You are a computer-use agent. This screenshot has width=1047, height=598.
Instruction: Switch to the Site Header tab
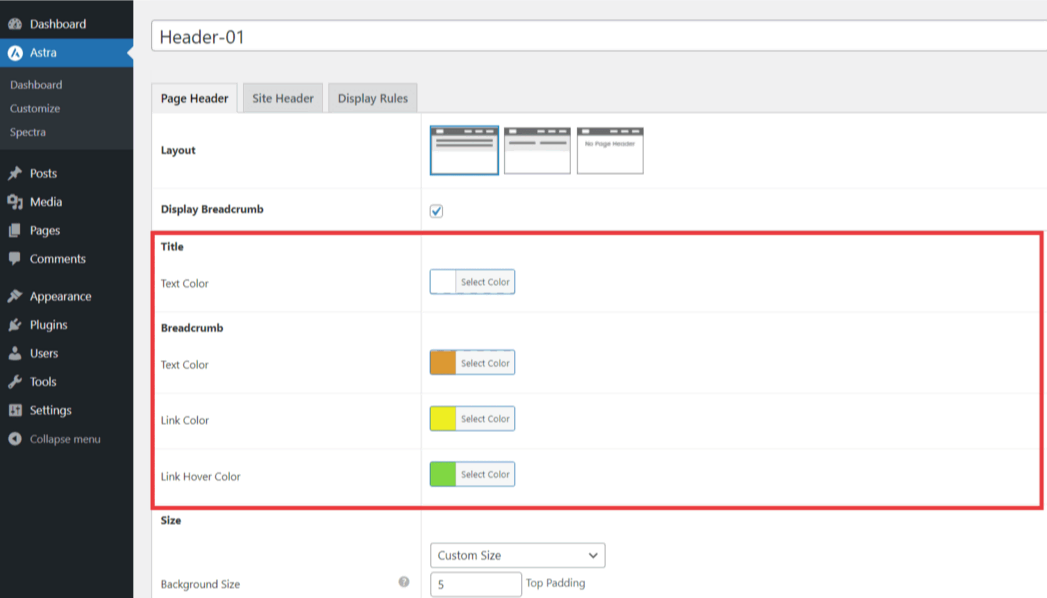[x=283, y=98]
